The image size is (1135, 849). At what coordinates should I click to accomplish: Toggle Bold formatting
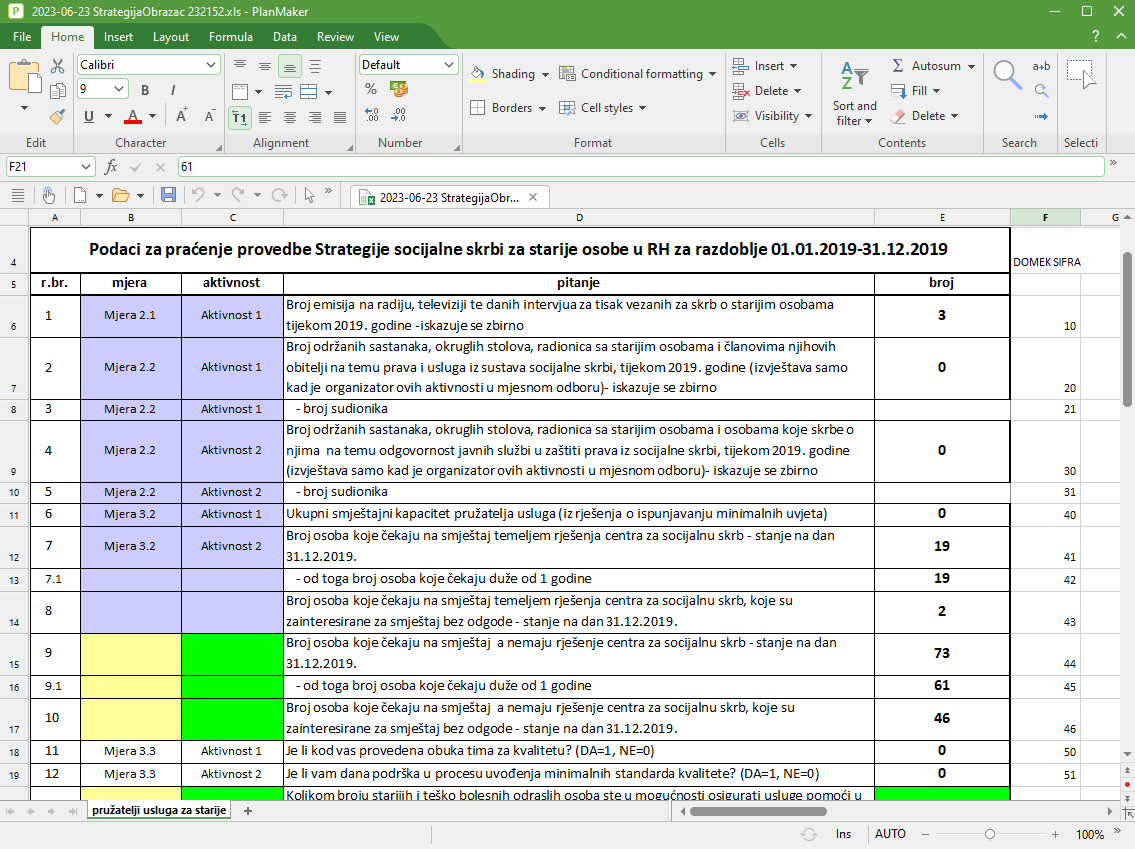click(145, 90)
